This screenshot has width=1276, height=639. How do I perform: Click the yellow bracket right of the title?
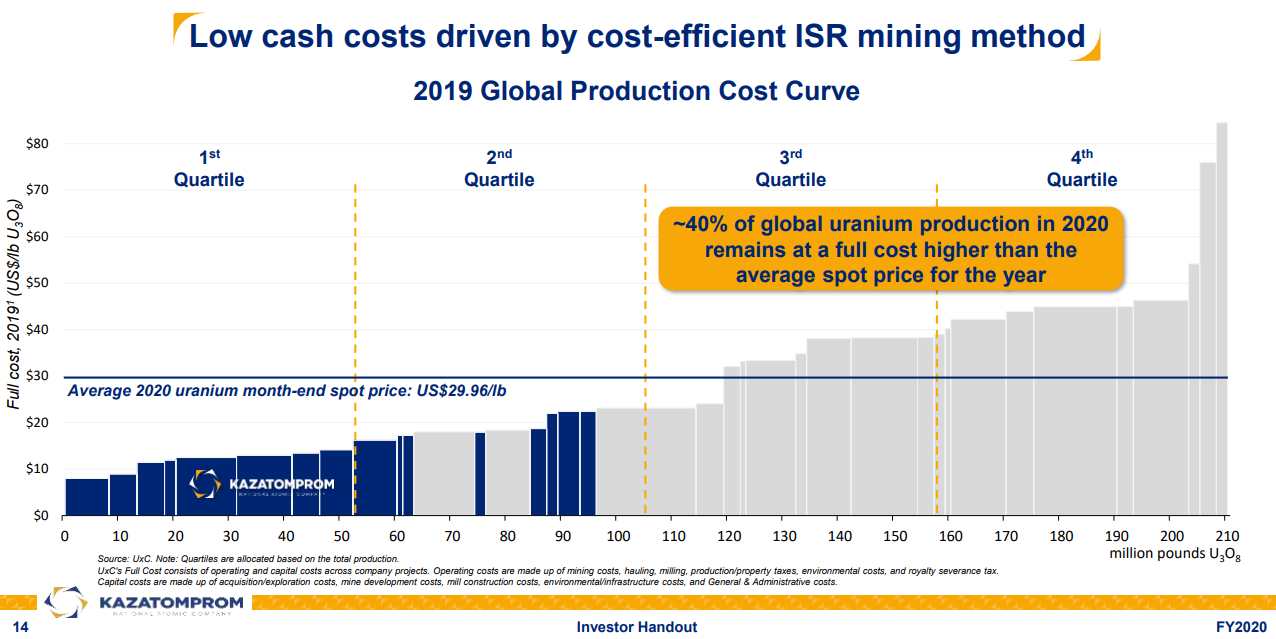click(1092, 41)
